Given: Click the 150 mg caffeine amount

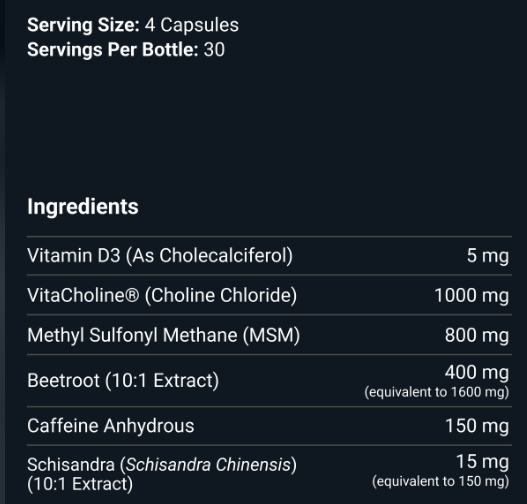Looking at the screenshot, I should tap(477, 426).
